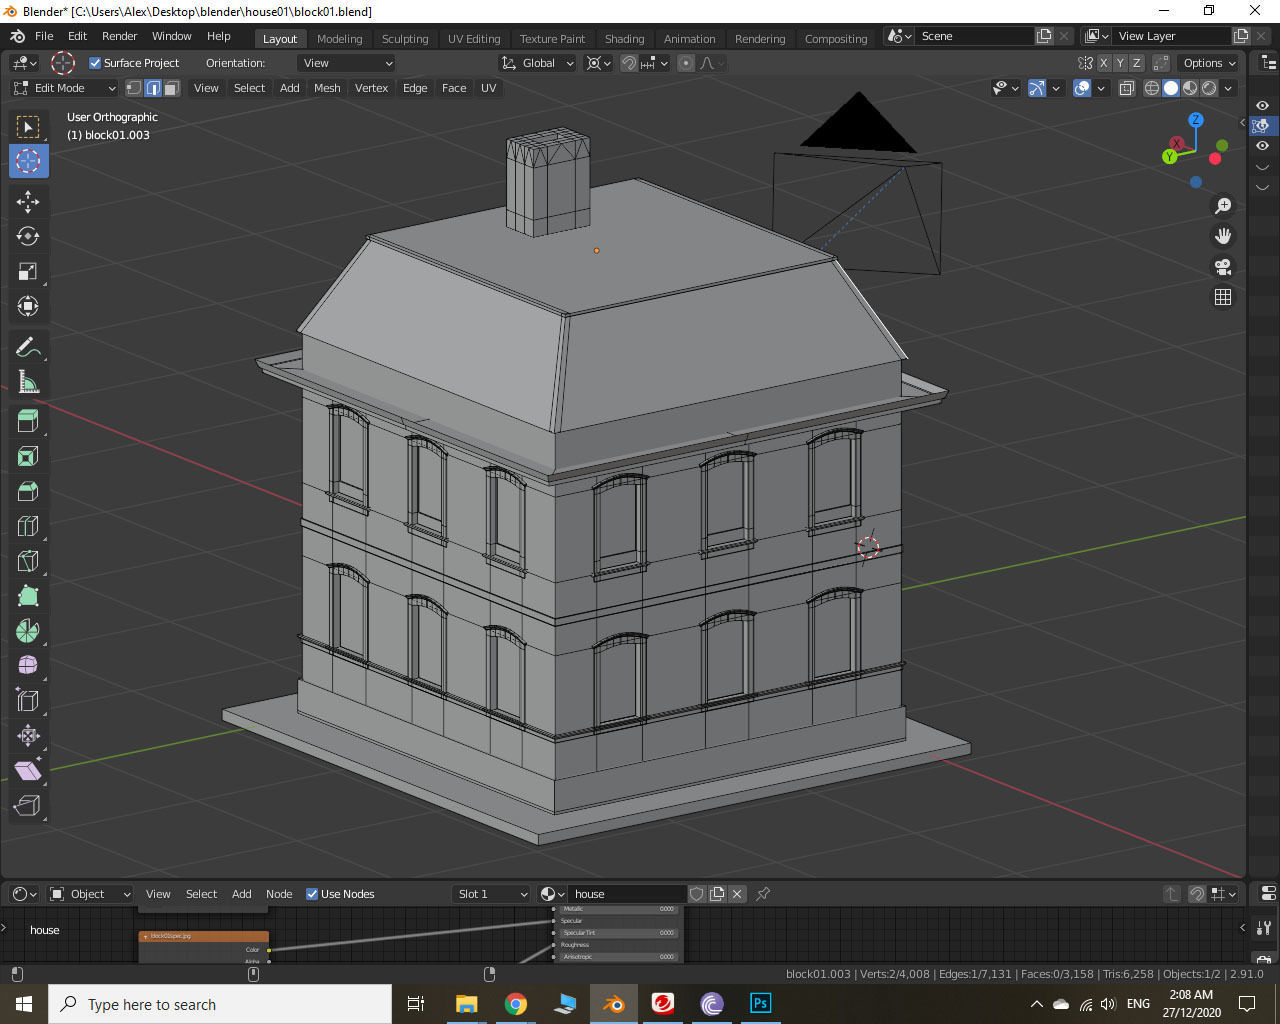Open the overlays dropdown arrow

coord(1101,88)
